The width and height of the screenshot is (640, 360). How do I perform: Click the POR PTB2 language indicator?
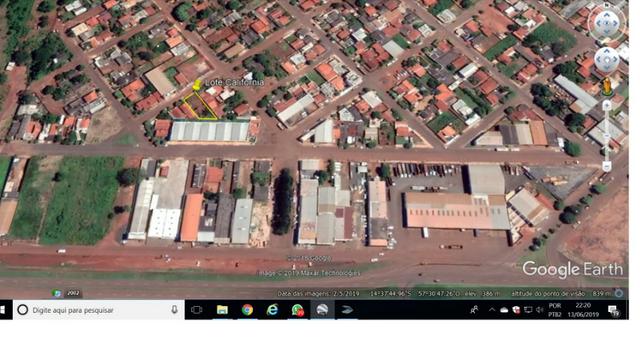pos(555,310)
